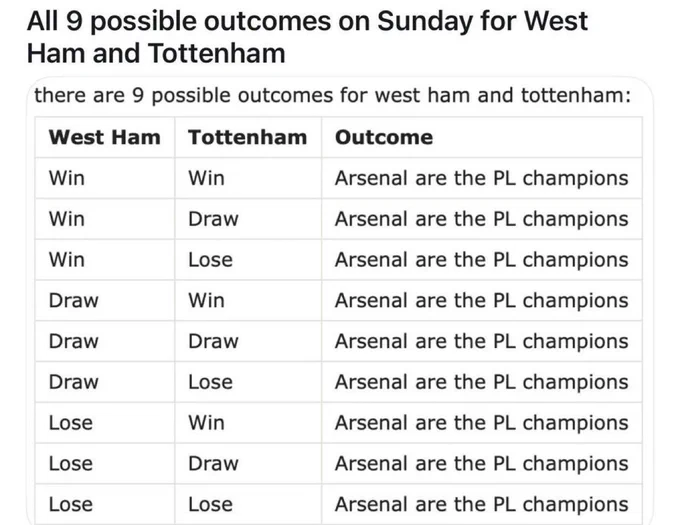Click Tottenham Draw cell in Lose/Draw row
The image size is (680, 525).
(x=213, y=463)
